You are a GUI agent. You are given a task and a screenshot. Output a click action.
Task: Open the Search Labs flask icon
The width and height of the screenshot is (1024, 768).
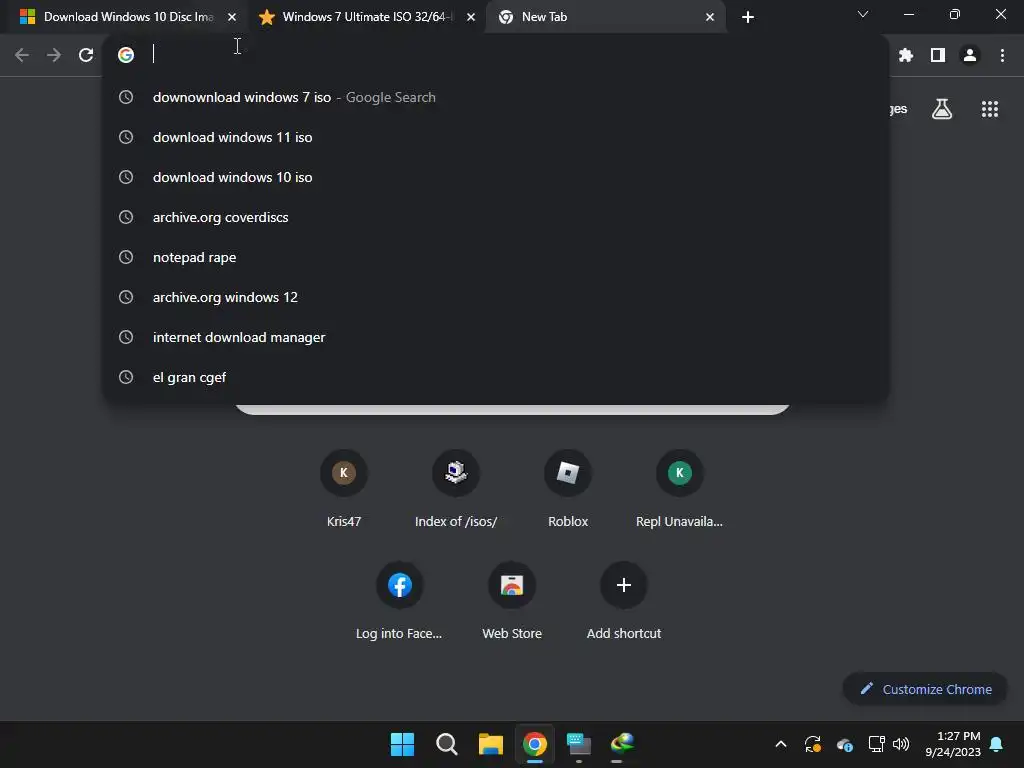[x=942, y=109]
